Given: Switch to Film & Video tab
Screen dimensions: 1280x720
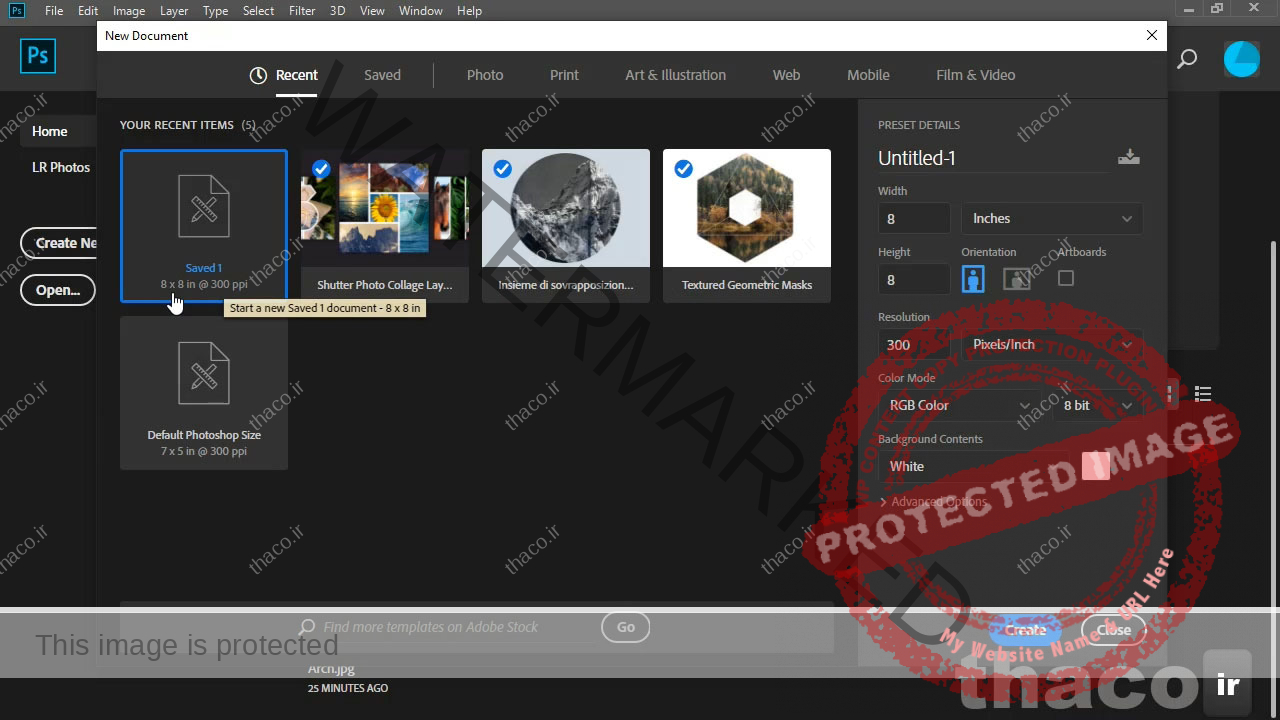Looking at the screenshot, I should (x=976, y=75).
